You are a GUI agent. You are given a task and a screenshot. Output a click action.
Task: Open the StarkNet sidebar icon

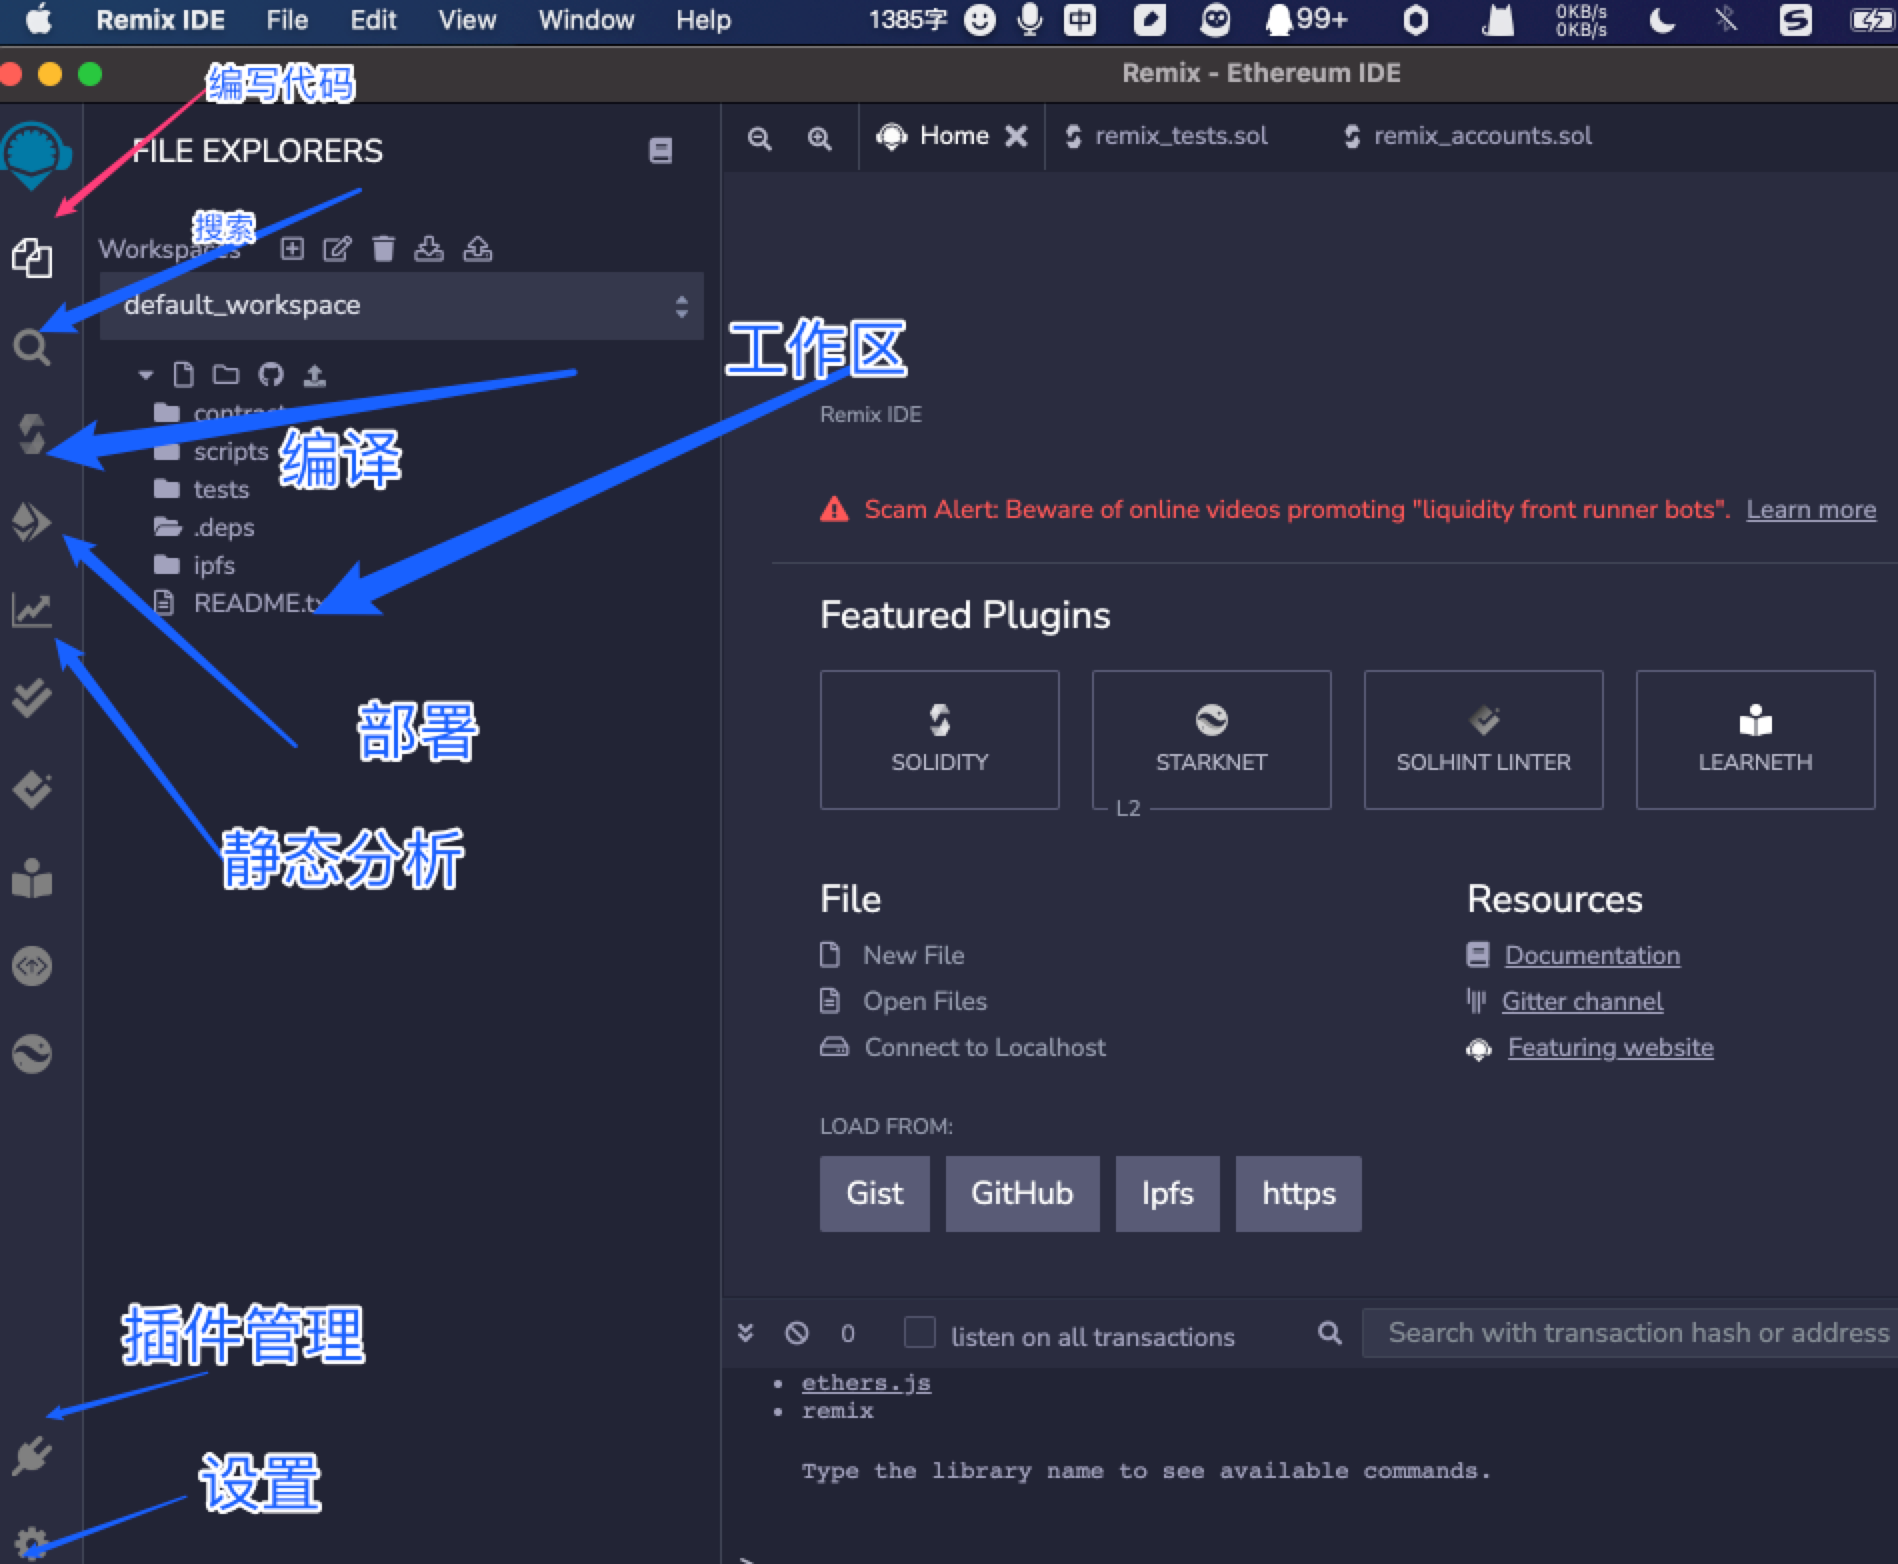click(32, 1054)
